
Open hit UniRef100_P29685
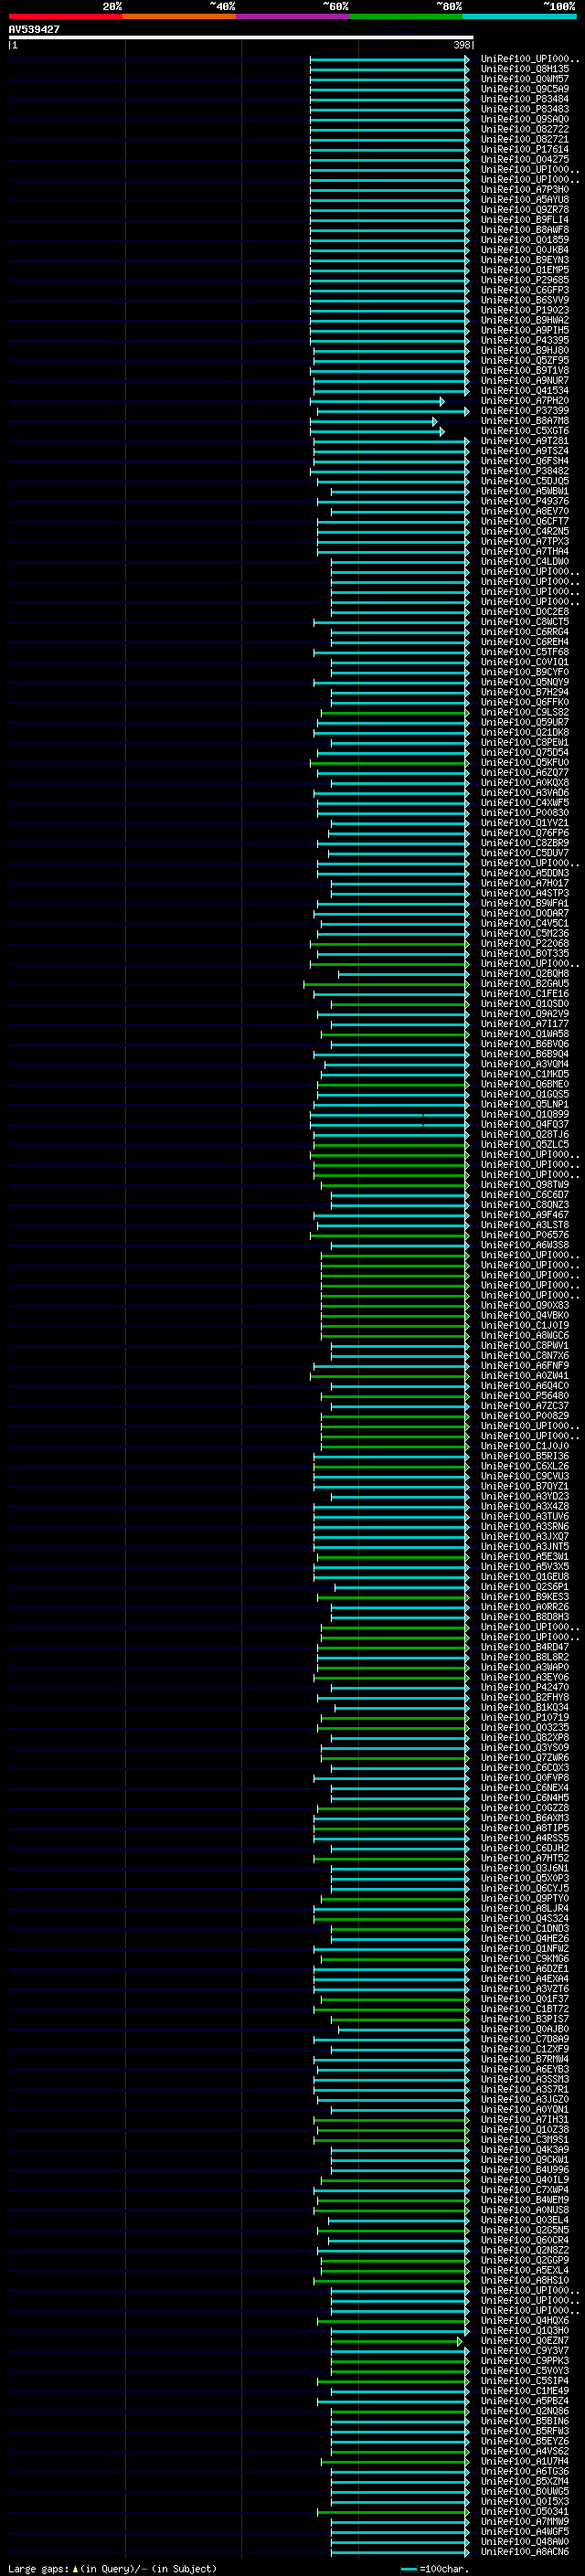tap(525, 280)
